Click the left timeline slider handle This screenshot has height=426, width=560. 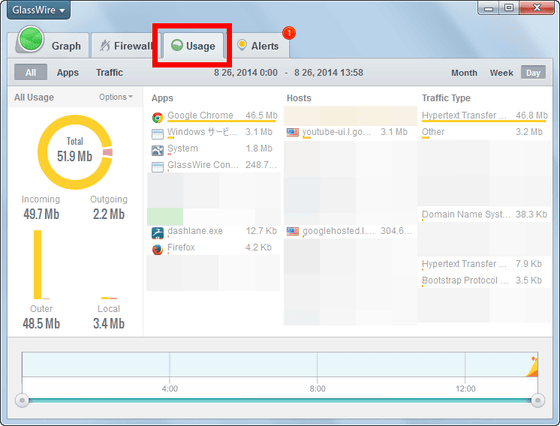coord(22,400)
